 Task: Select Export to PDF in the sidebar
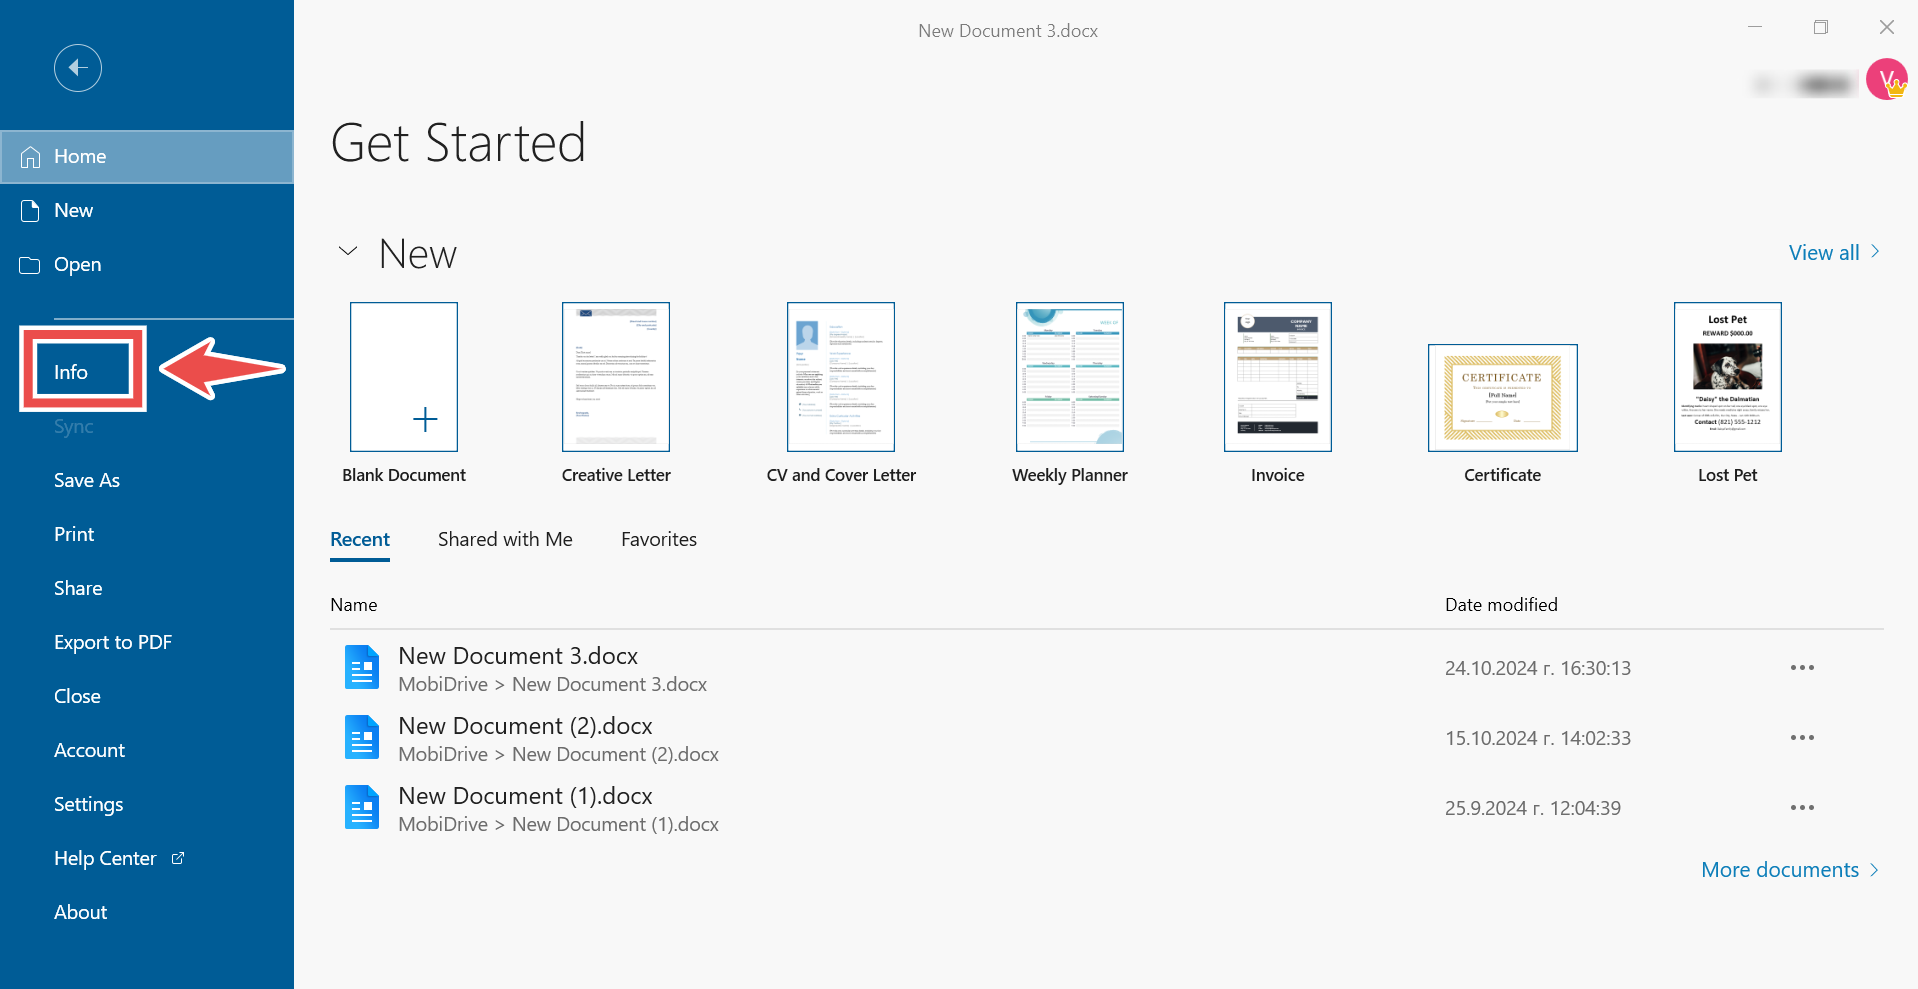[113, 642]
